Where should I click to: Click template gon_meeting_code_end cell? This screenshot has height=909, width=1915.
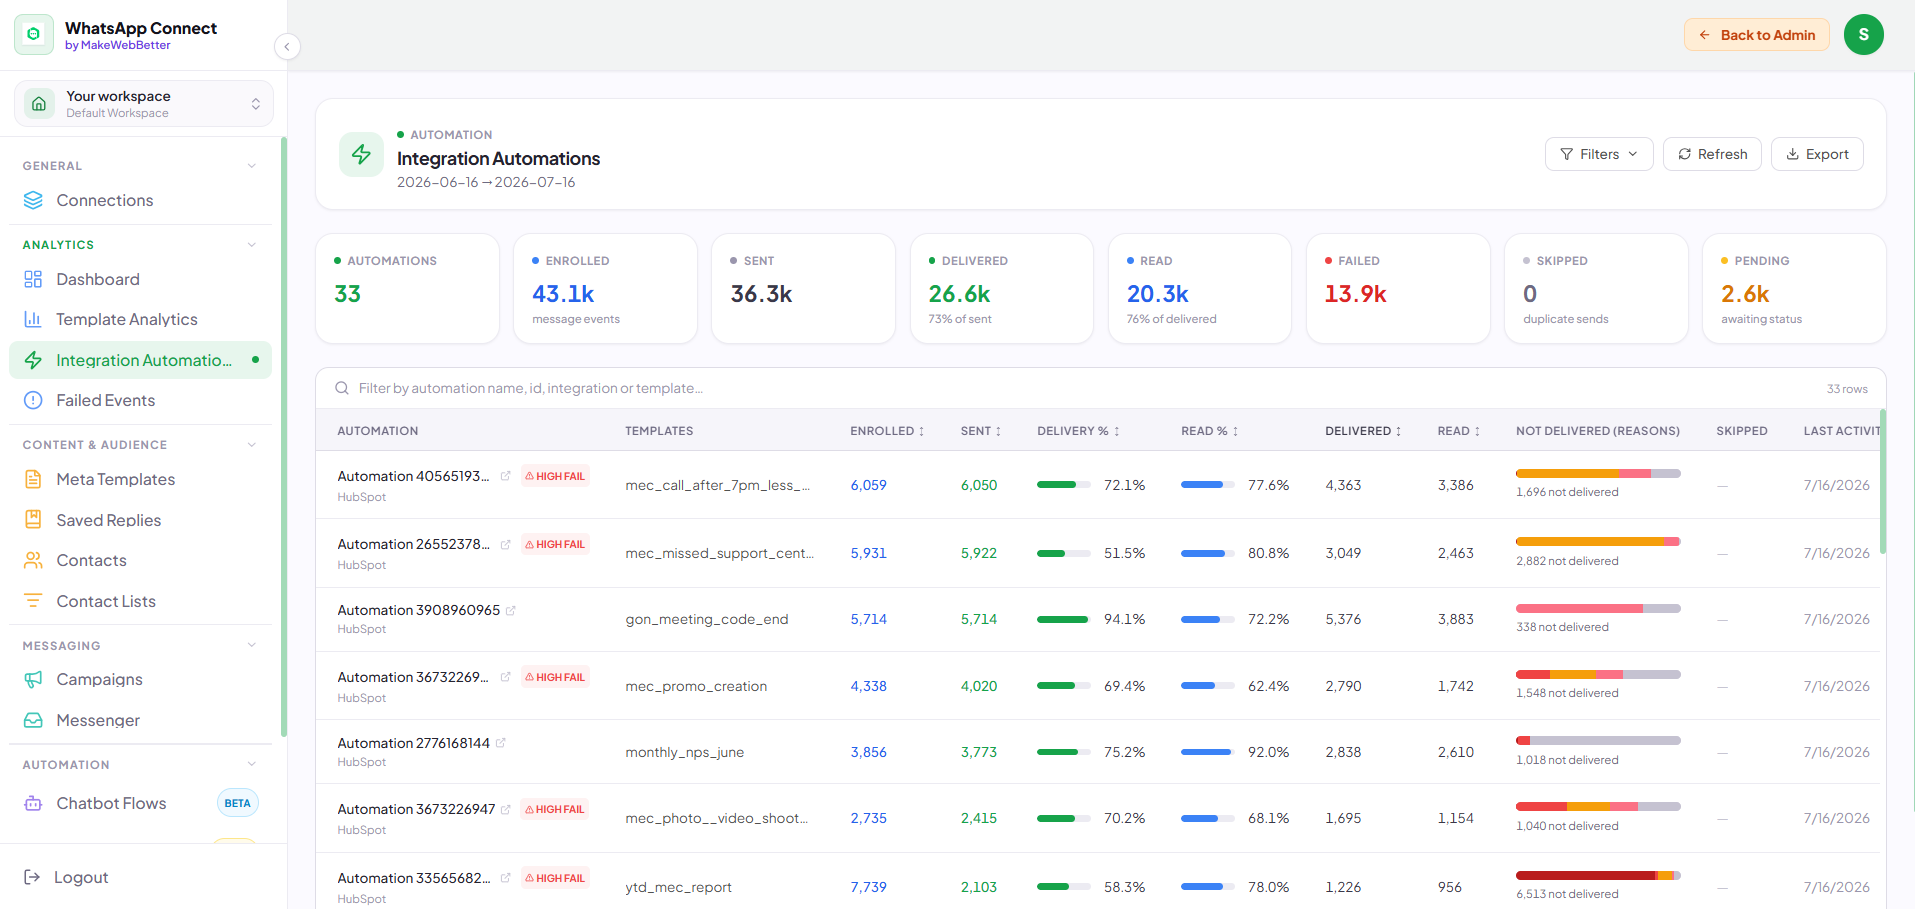coord(706,619)
